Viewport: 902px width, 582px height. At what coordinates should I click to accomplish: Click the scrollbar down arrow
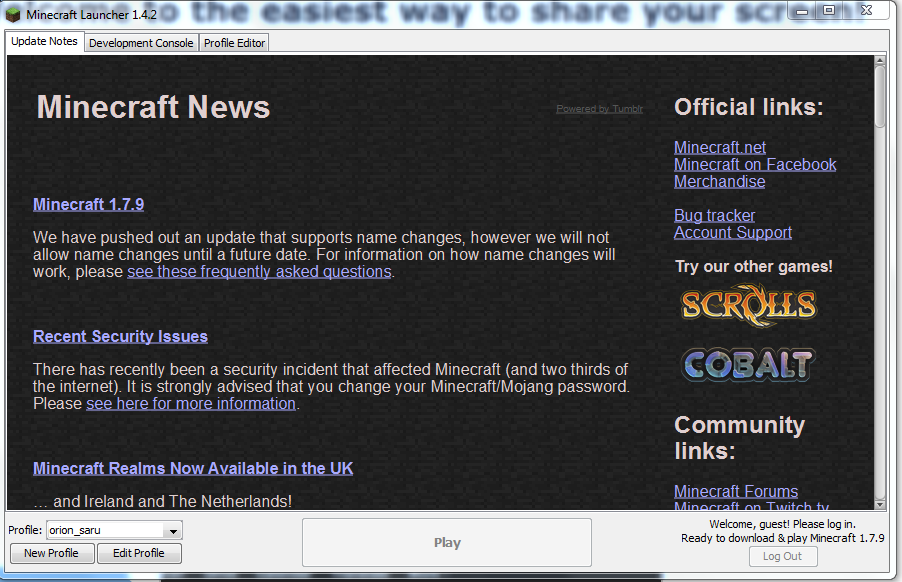pyautogui.click(x=879, y=503)
